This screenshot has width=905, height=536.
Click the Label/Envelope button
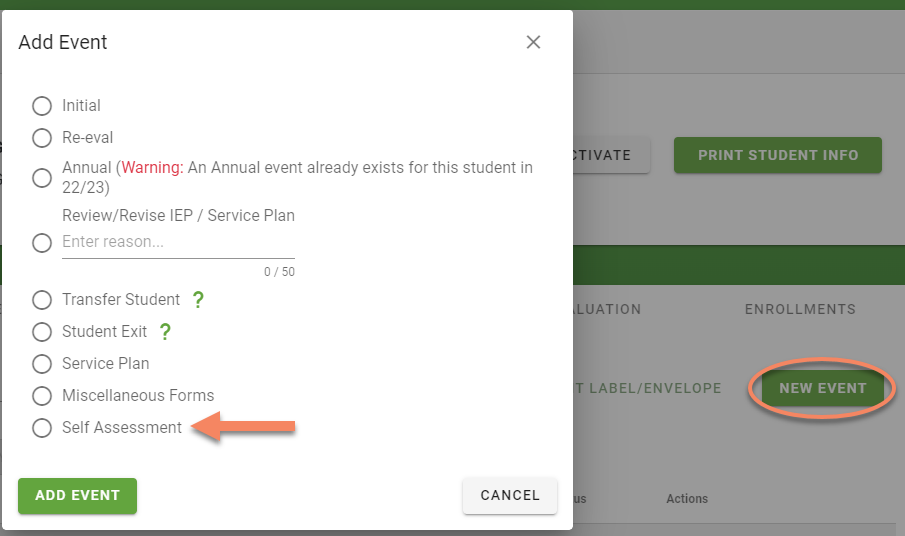(x=648, y=388)
